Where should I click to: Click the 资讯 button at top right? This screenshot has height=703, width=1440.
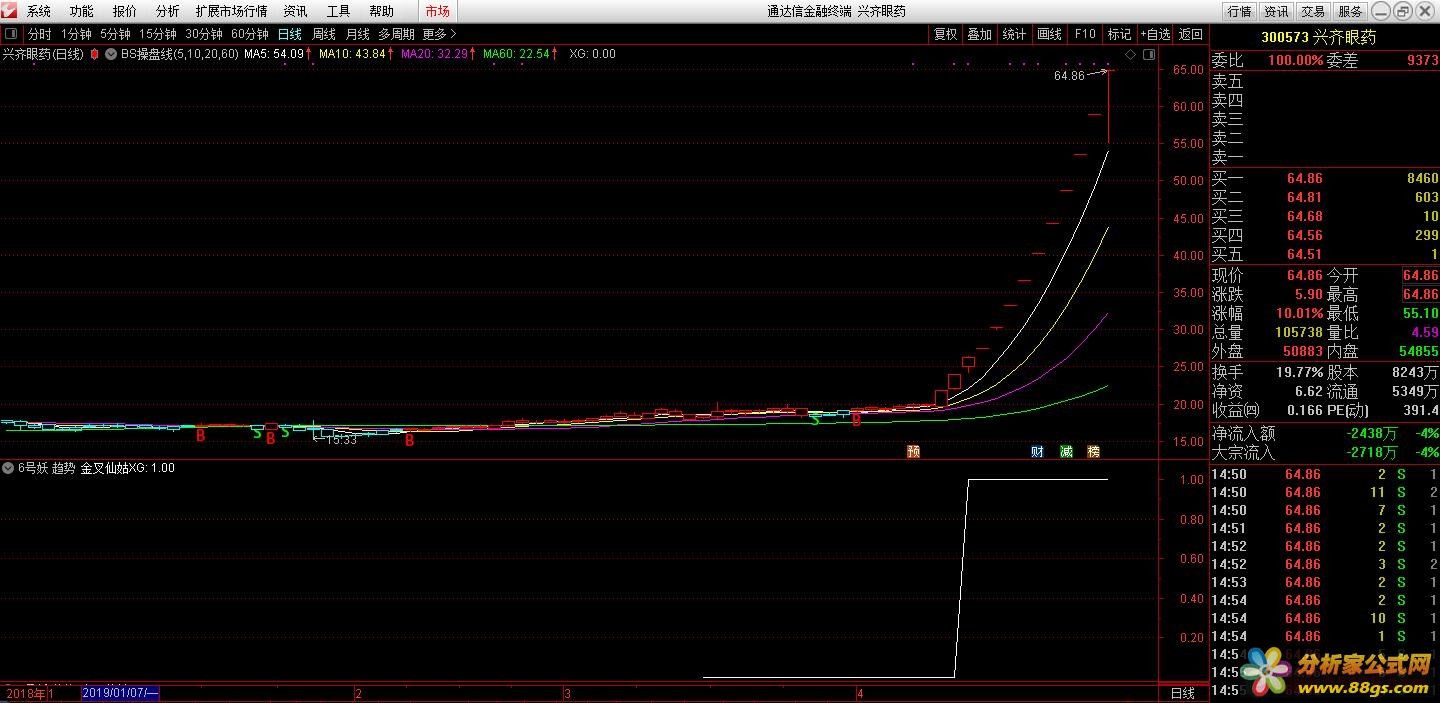[1276, 11]
